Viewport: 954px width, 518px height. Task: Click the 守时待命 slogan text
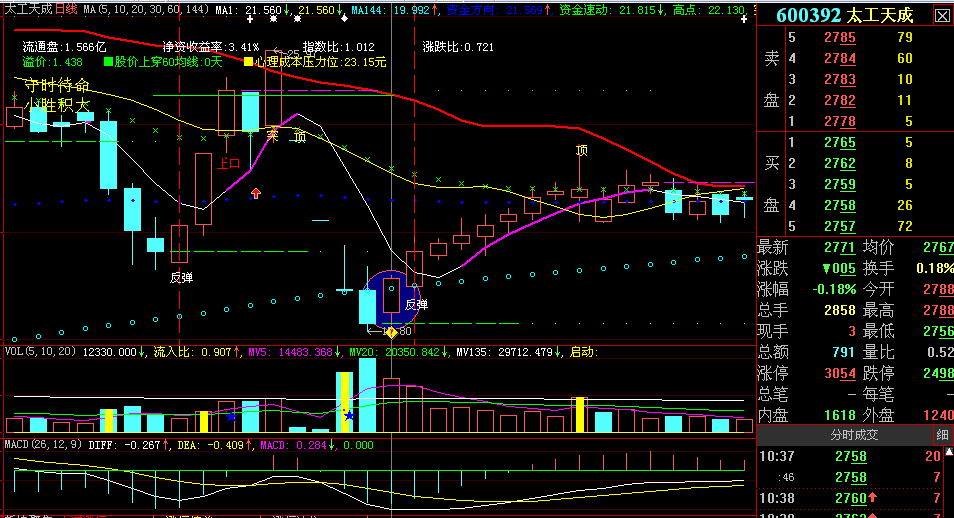(x=57, y=85)
